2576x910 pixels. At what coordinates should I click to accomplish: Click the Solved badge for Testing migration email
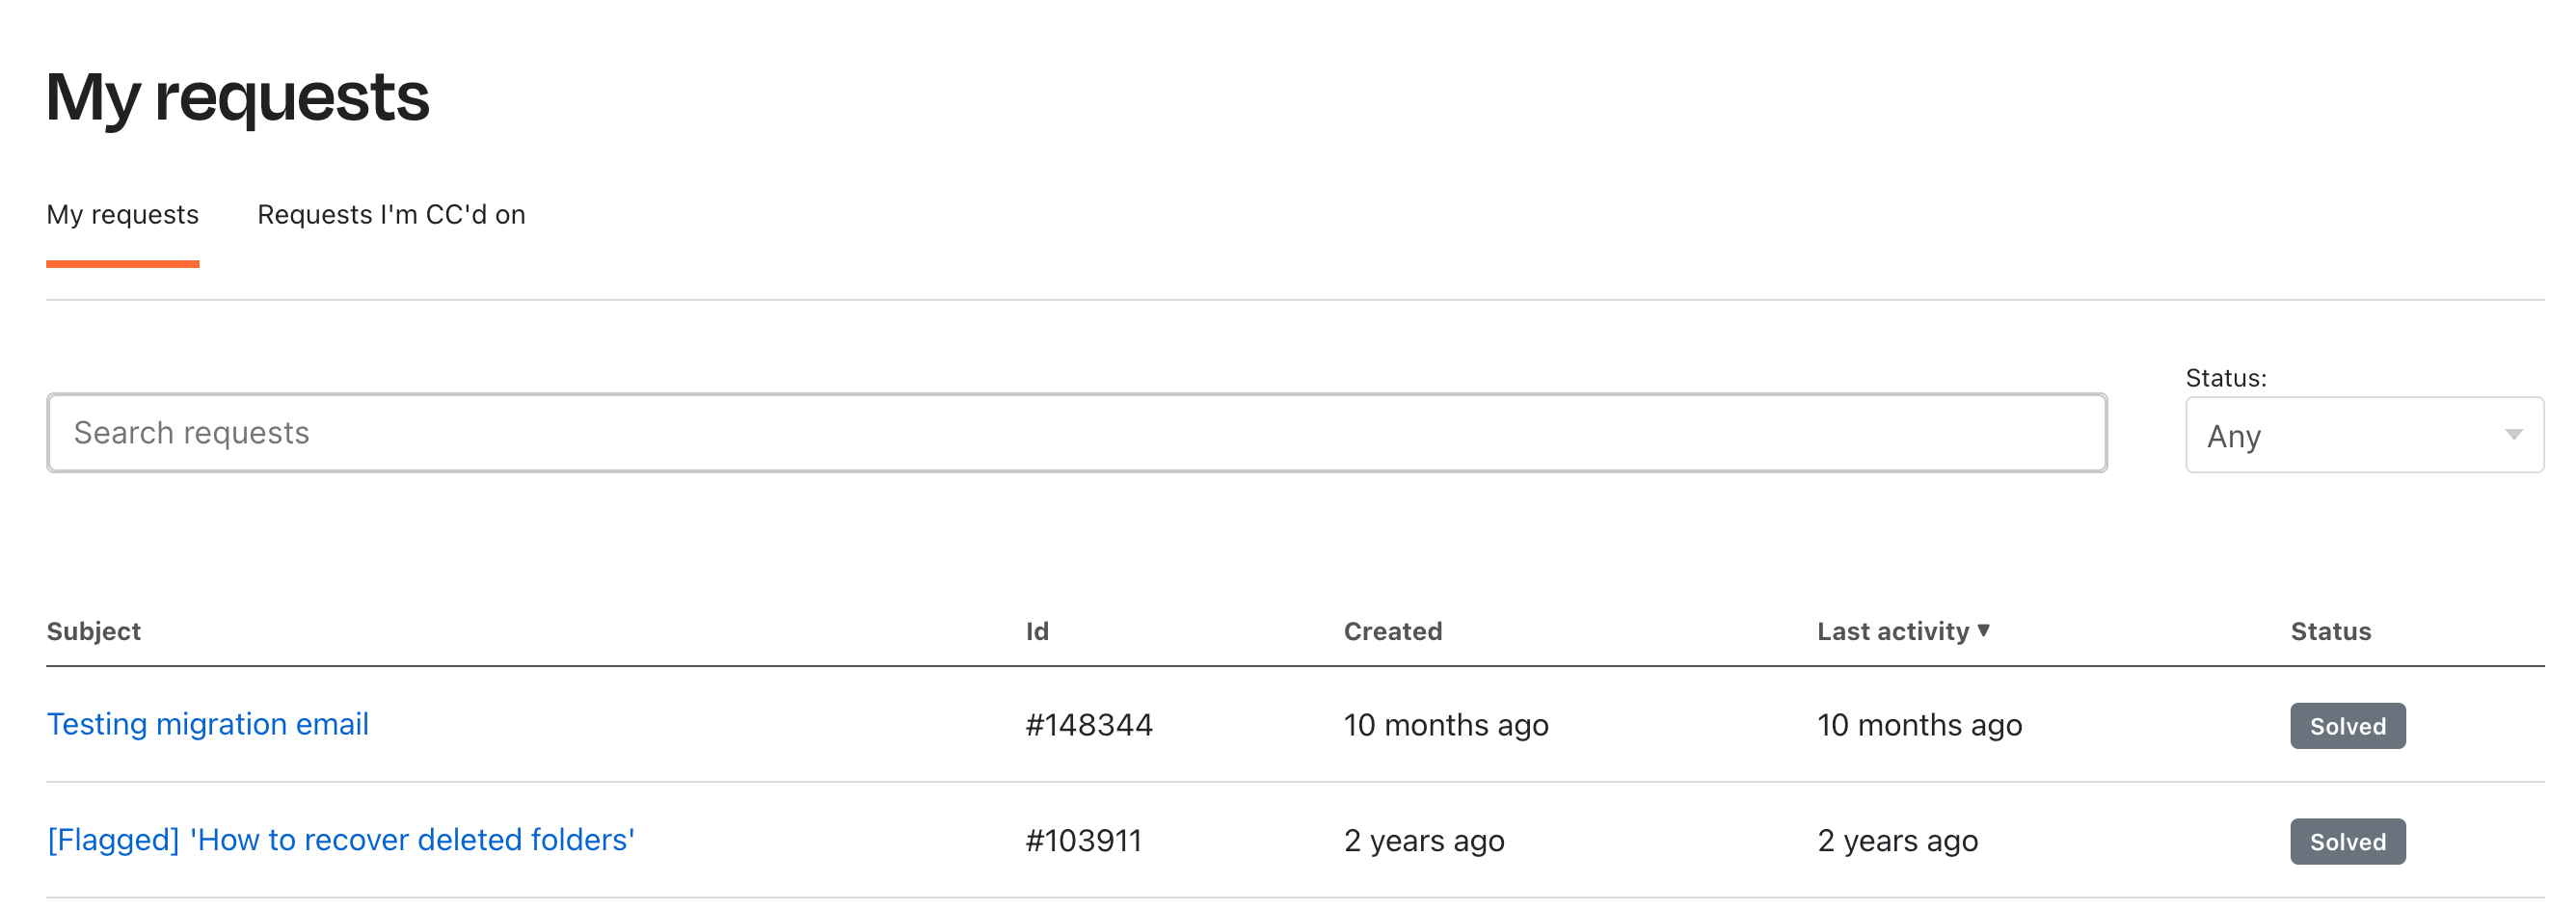(x=2347, y=726)
